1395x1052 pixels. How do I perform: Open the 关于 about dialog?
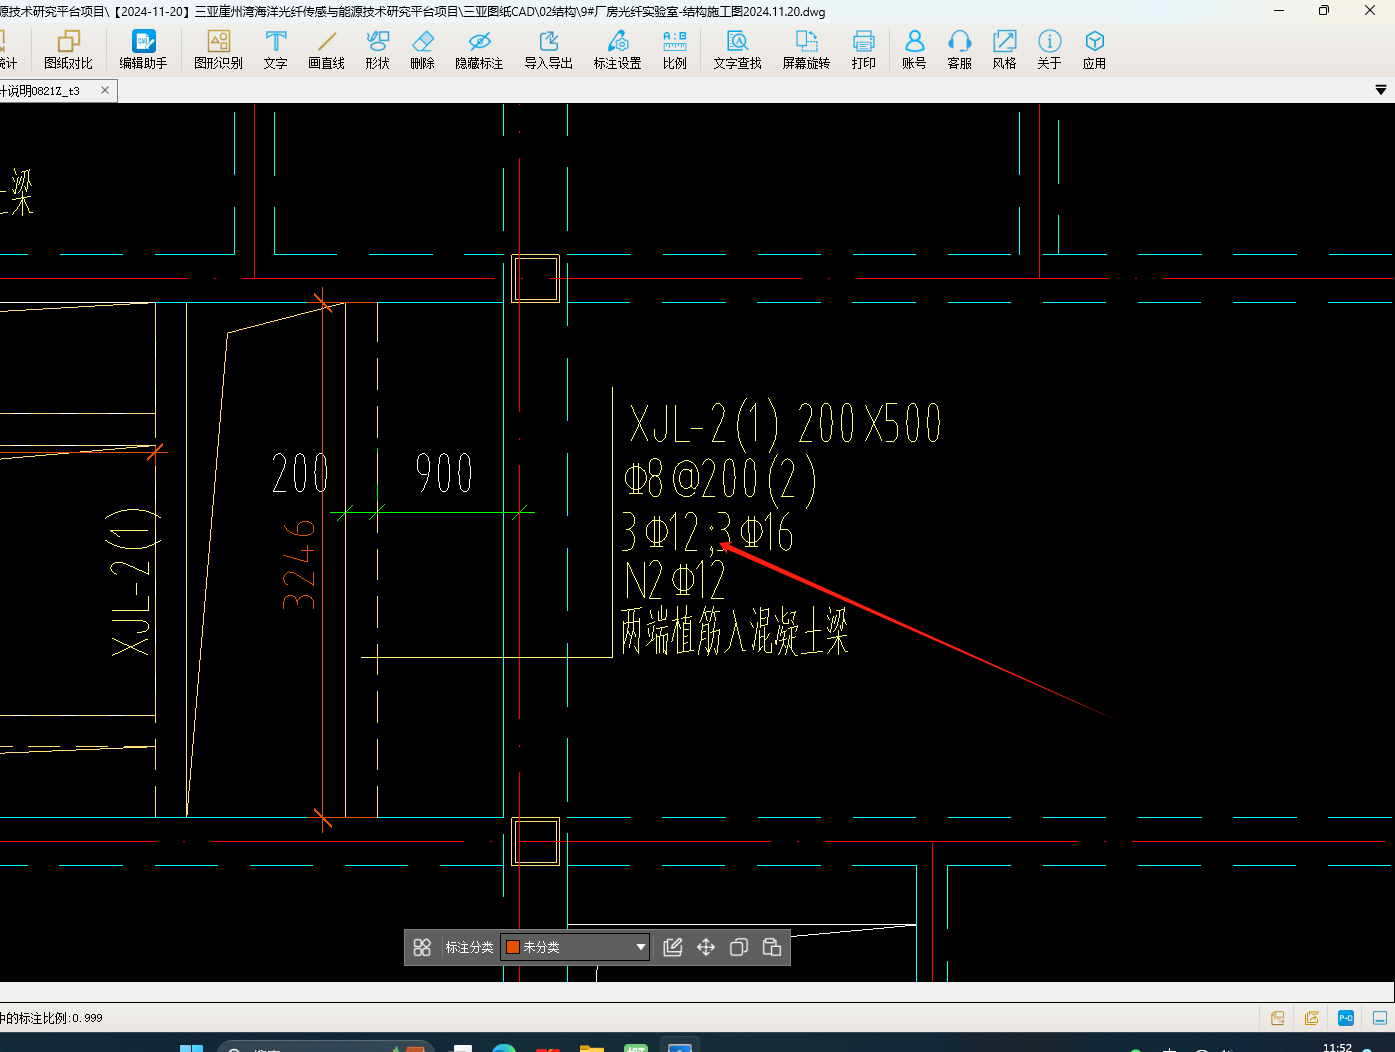point(1049,49)
